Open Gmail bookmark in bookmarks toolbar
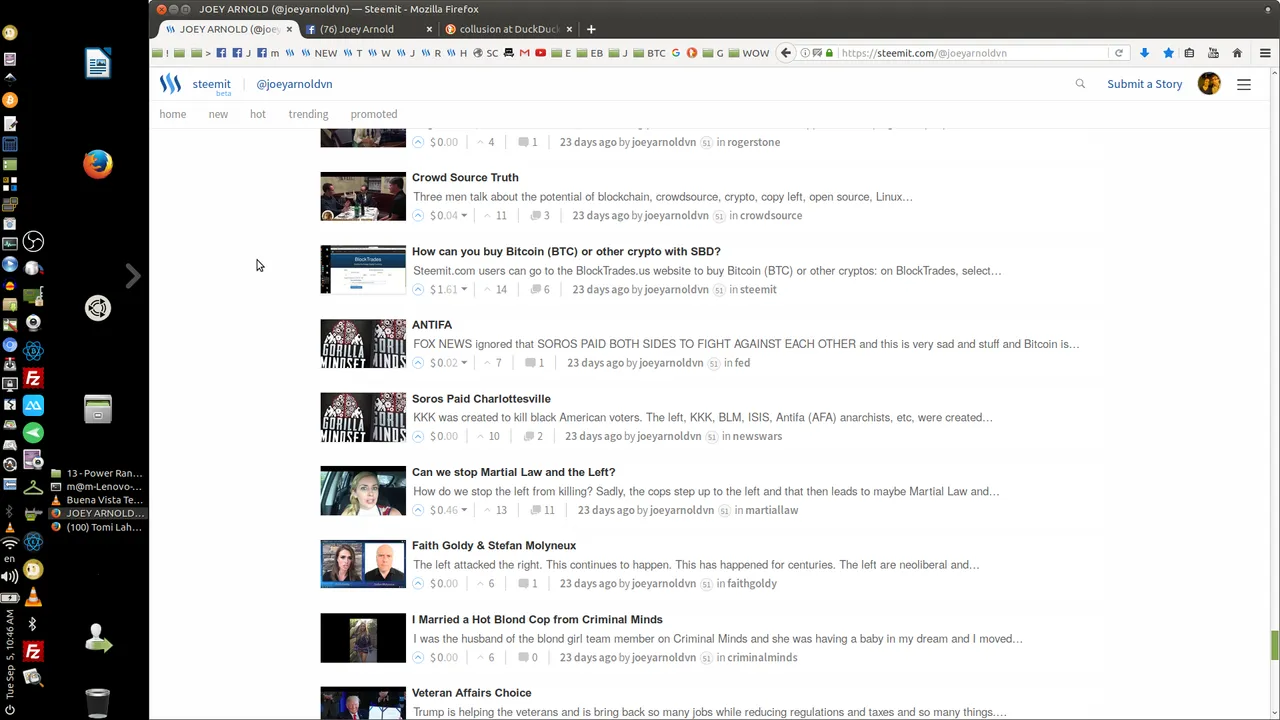 pos(524,53)
